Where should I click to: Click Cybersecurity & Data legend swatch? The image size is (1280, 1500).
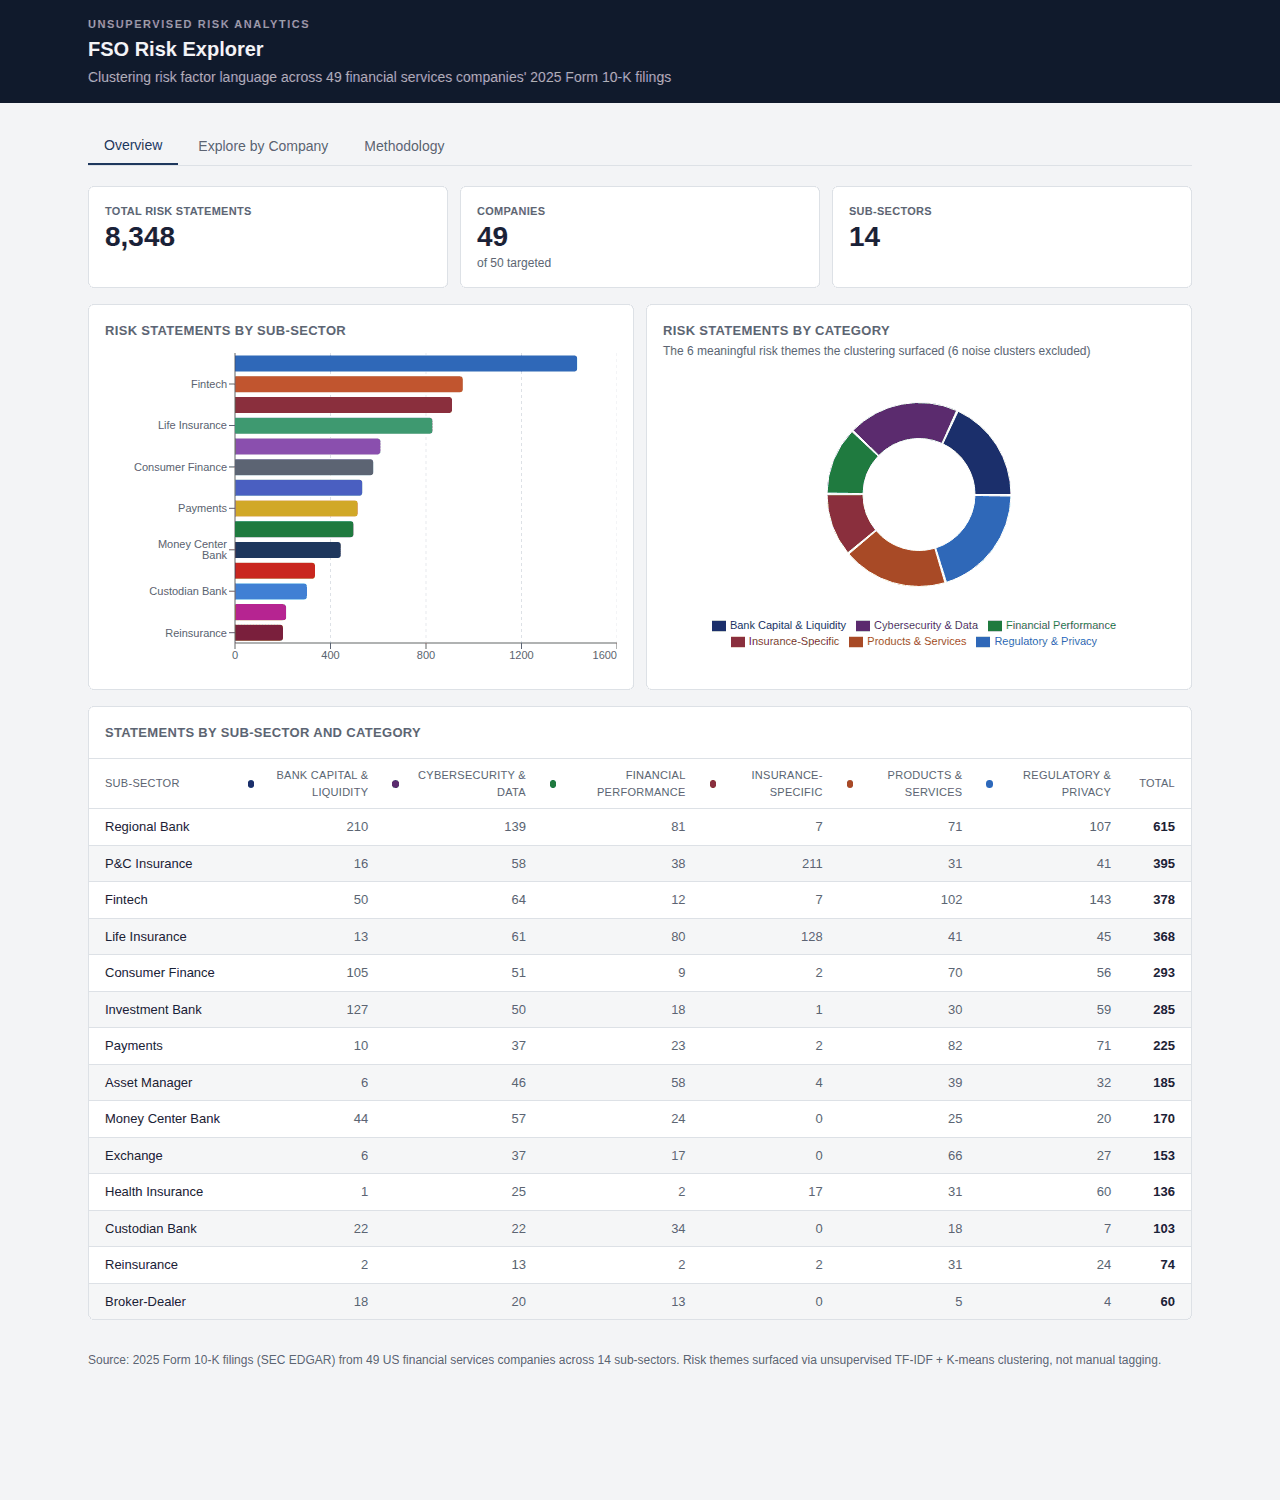[863, 626]
